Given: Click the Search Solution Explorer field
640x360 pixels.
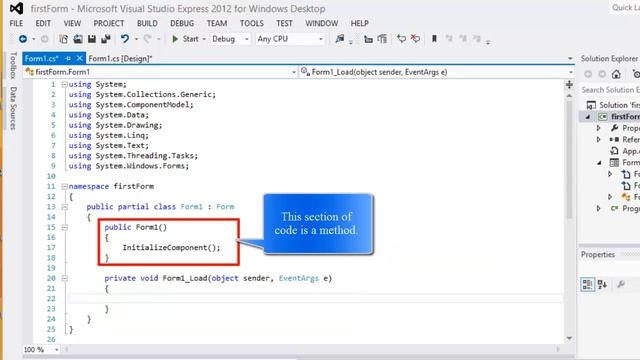Looking at the screenshot, I should [610, 90].
